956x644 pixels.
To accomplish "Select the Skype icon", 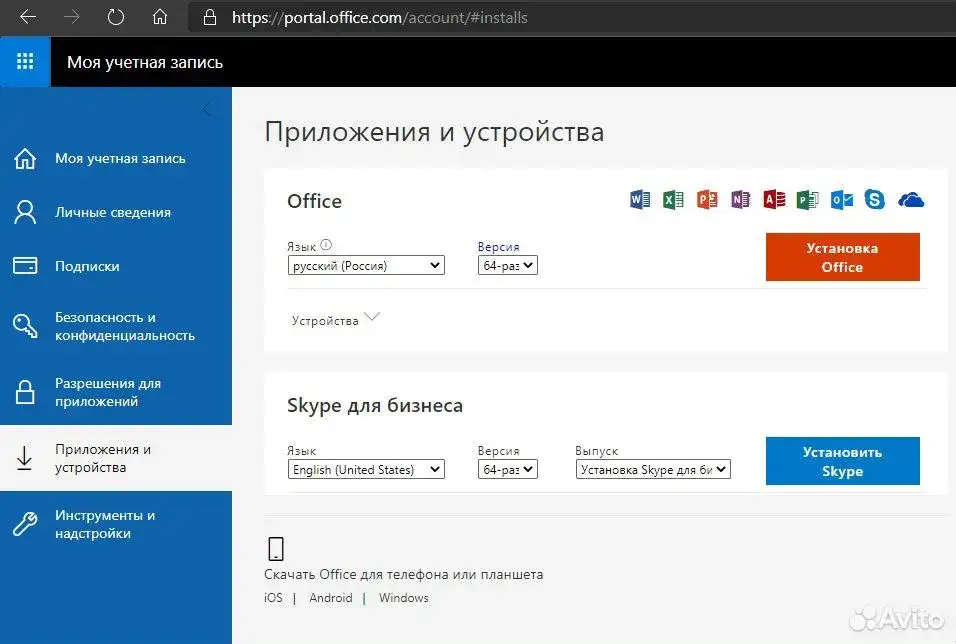I will coord(874,199).
